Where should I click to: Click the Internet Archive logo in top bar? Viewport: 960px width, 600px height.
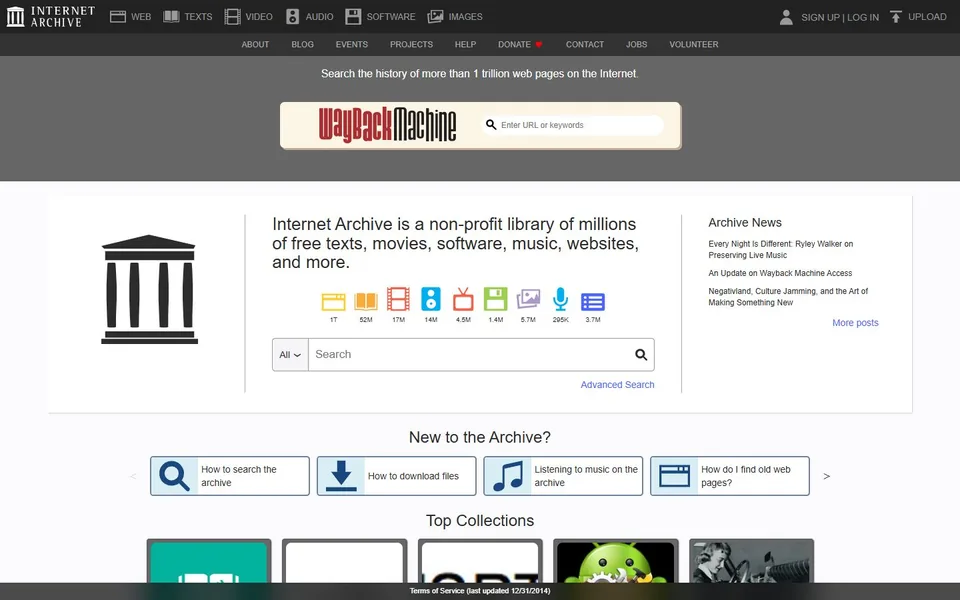point(50,17)
